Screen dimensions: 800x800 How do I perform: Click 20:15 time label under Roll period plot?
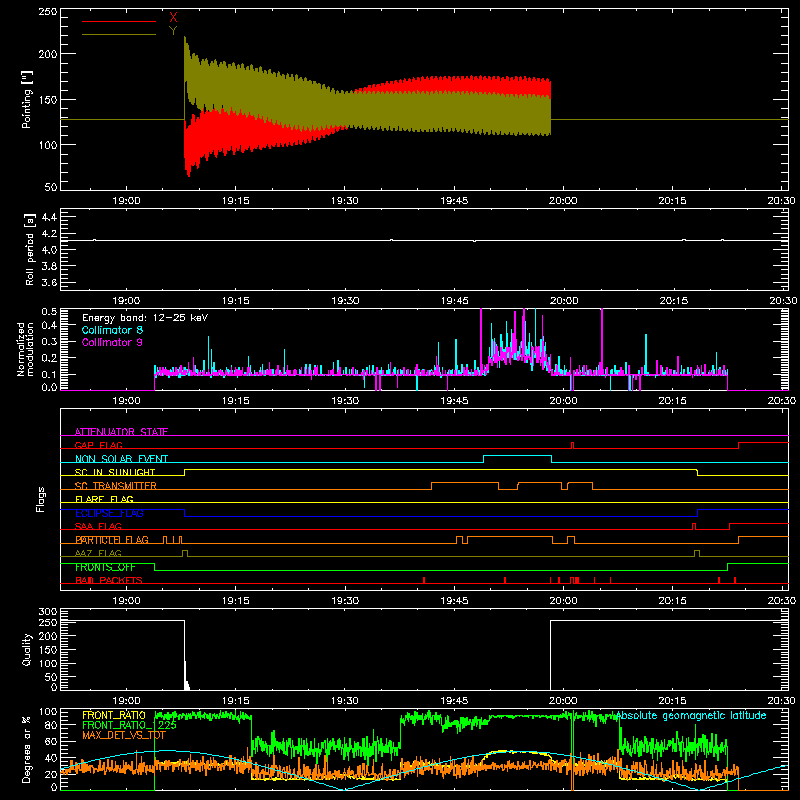click(673, 301)
